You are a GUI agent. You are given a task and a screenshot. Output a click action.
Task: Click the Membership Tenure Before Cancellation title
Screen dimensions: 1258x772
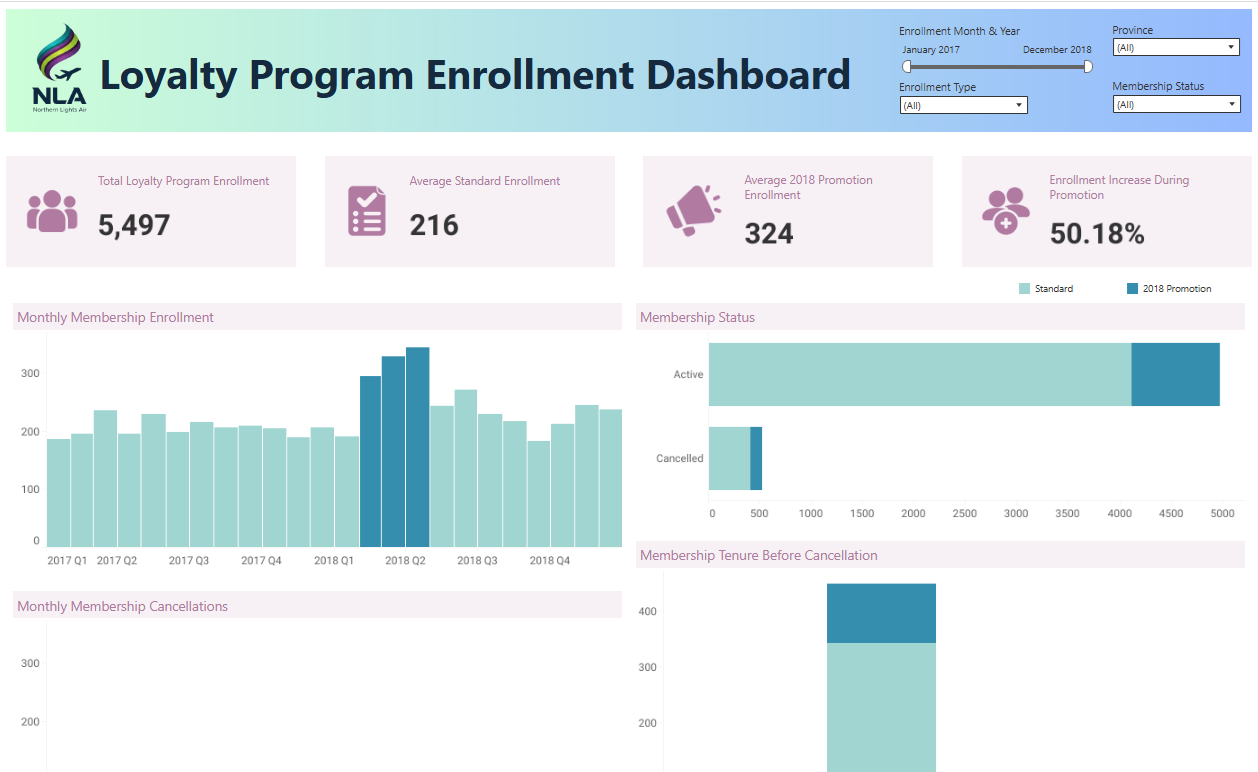(758, 555)
